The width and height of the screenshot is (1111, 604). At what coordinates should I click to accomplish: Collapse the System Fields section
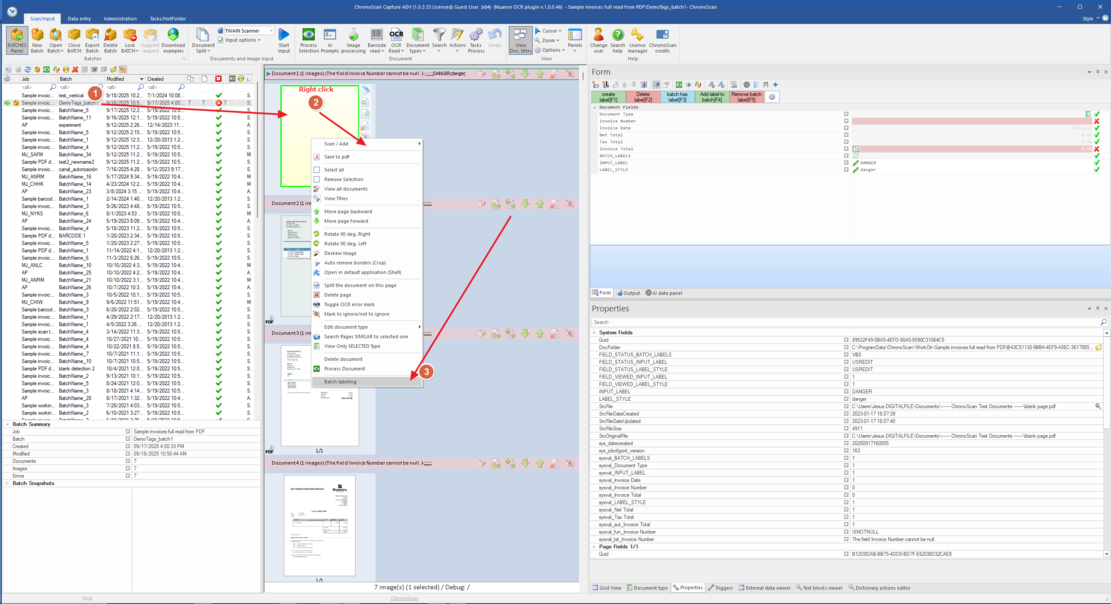pyautogui.click(x=594, y=333)
